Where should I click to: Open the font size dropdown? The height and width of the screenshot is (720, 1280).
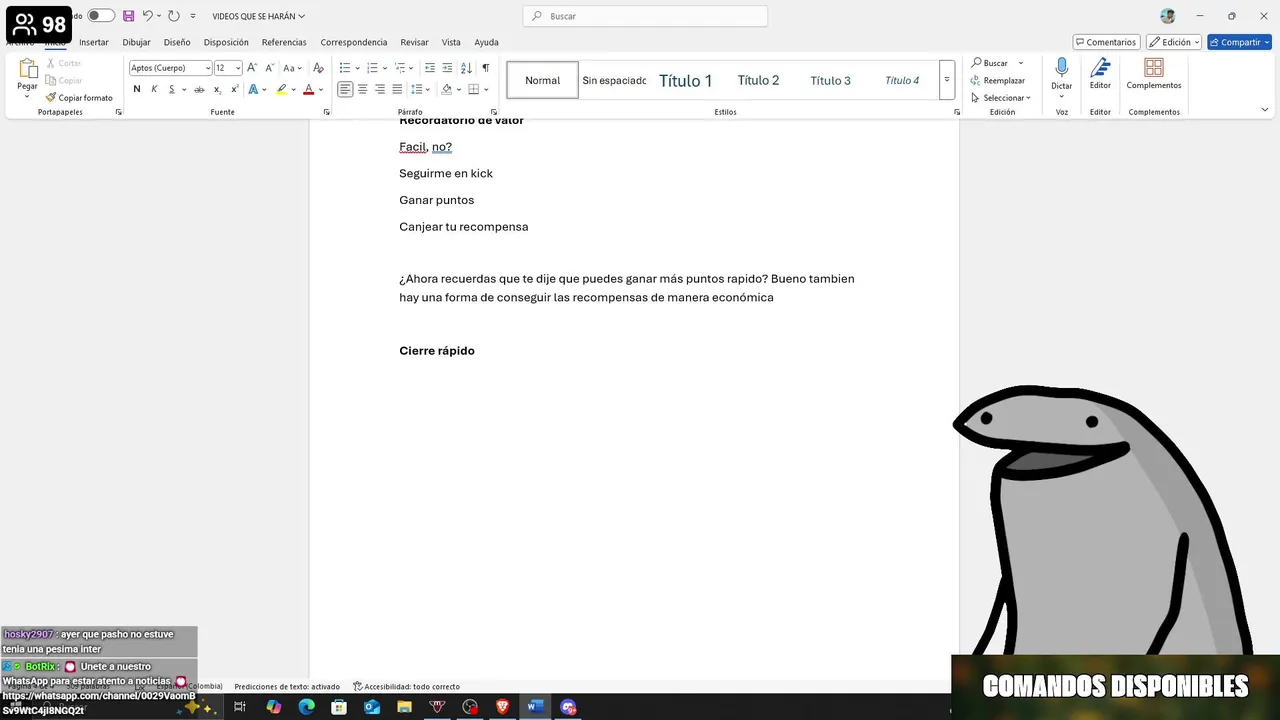(x=238, y=68)
